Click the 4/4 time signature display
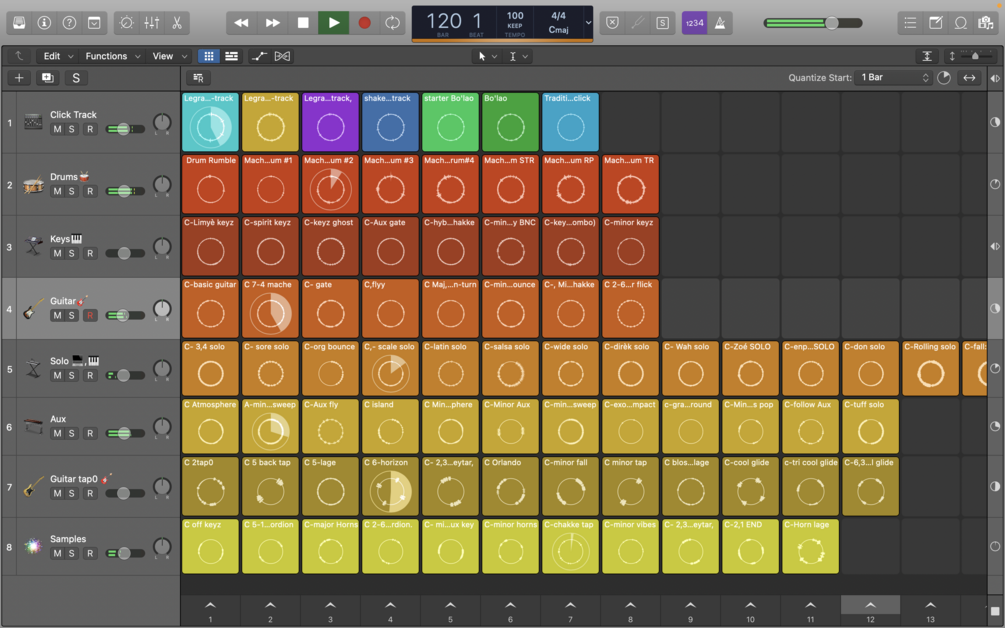Image resolution: width=1005 pixels, height=628 pixels. (558, 16)
